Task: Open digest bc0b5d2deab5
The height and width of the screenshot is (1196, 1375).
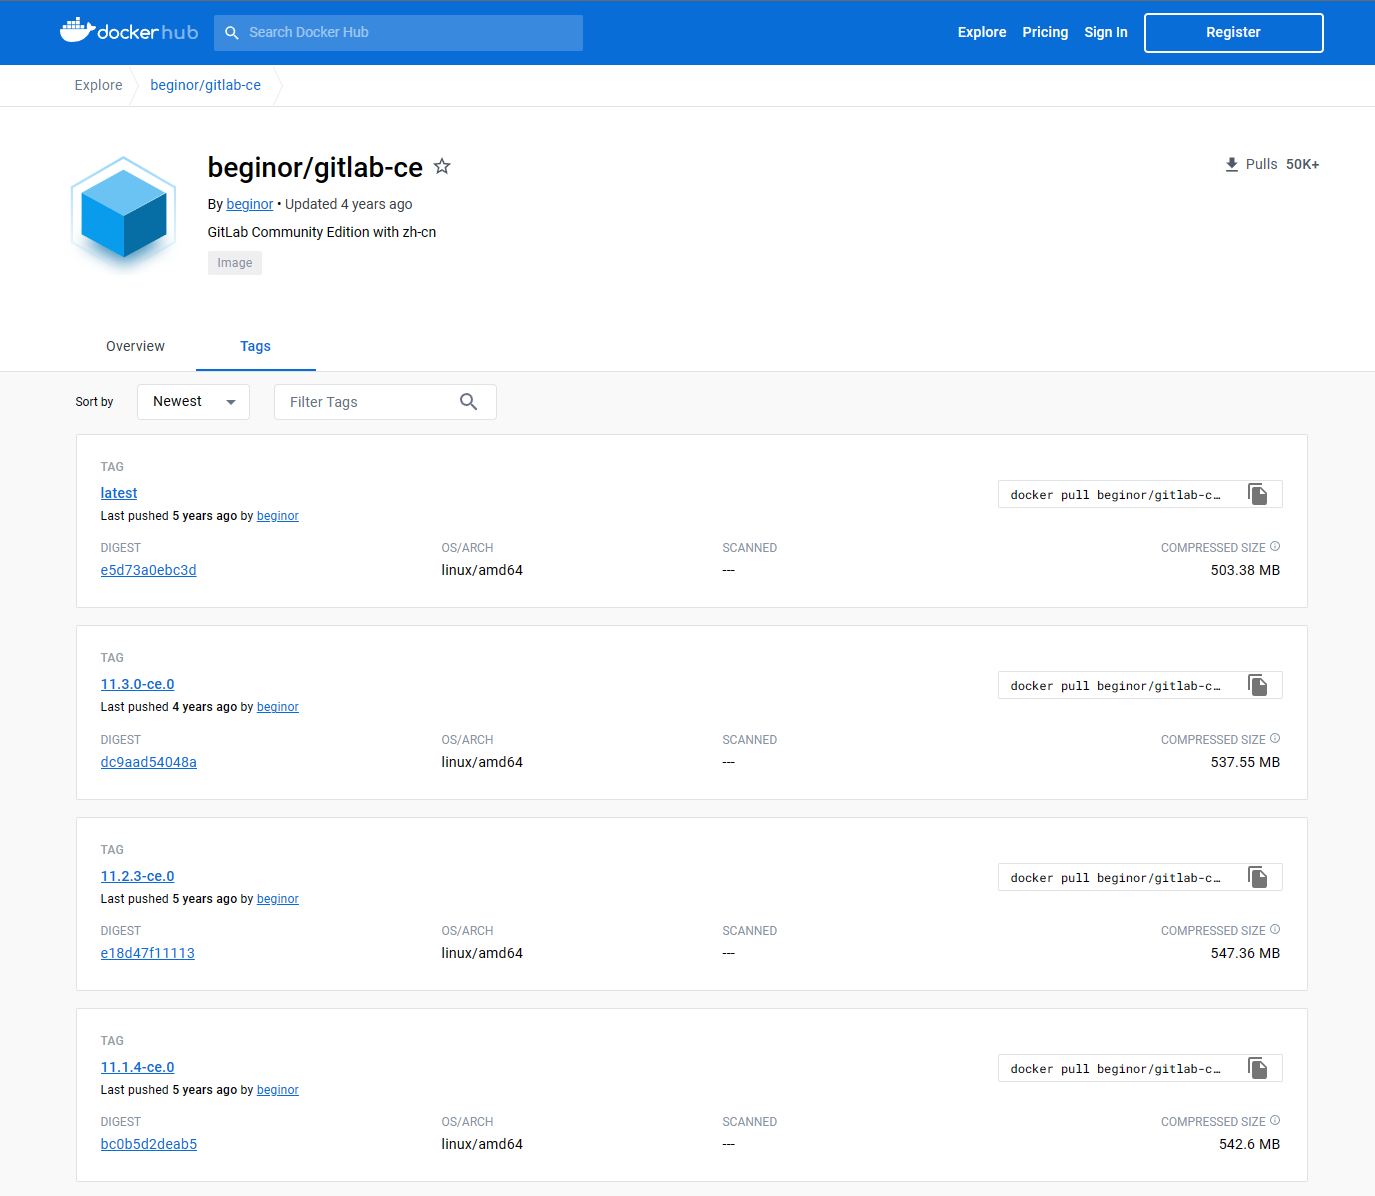Action: 149,1144
